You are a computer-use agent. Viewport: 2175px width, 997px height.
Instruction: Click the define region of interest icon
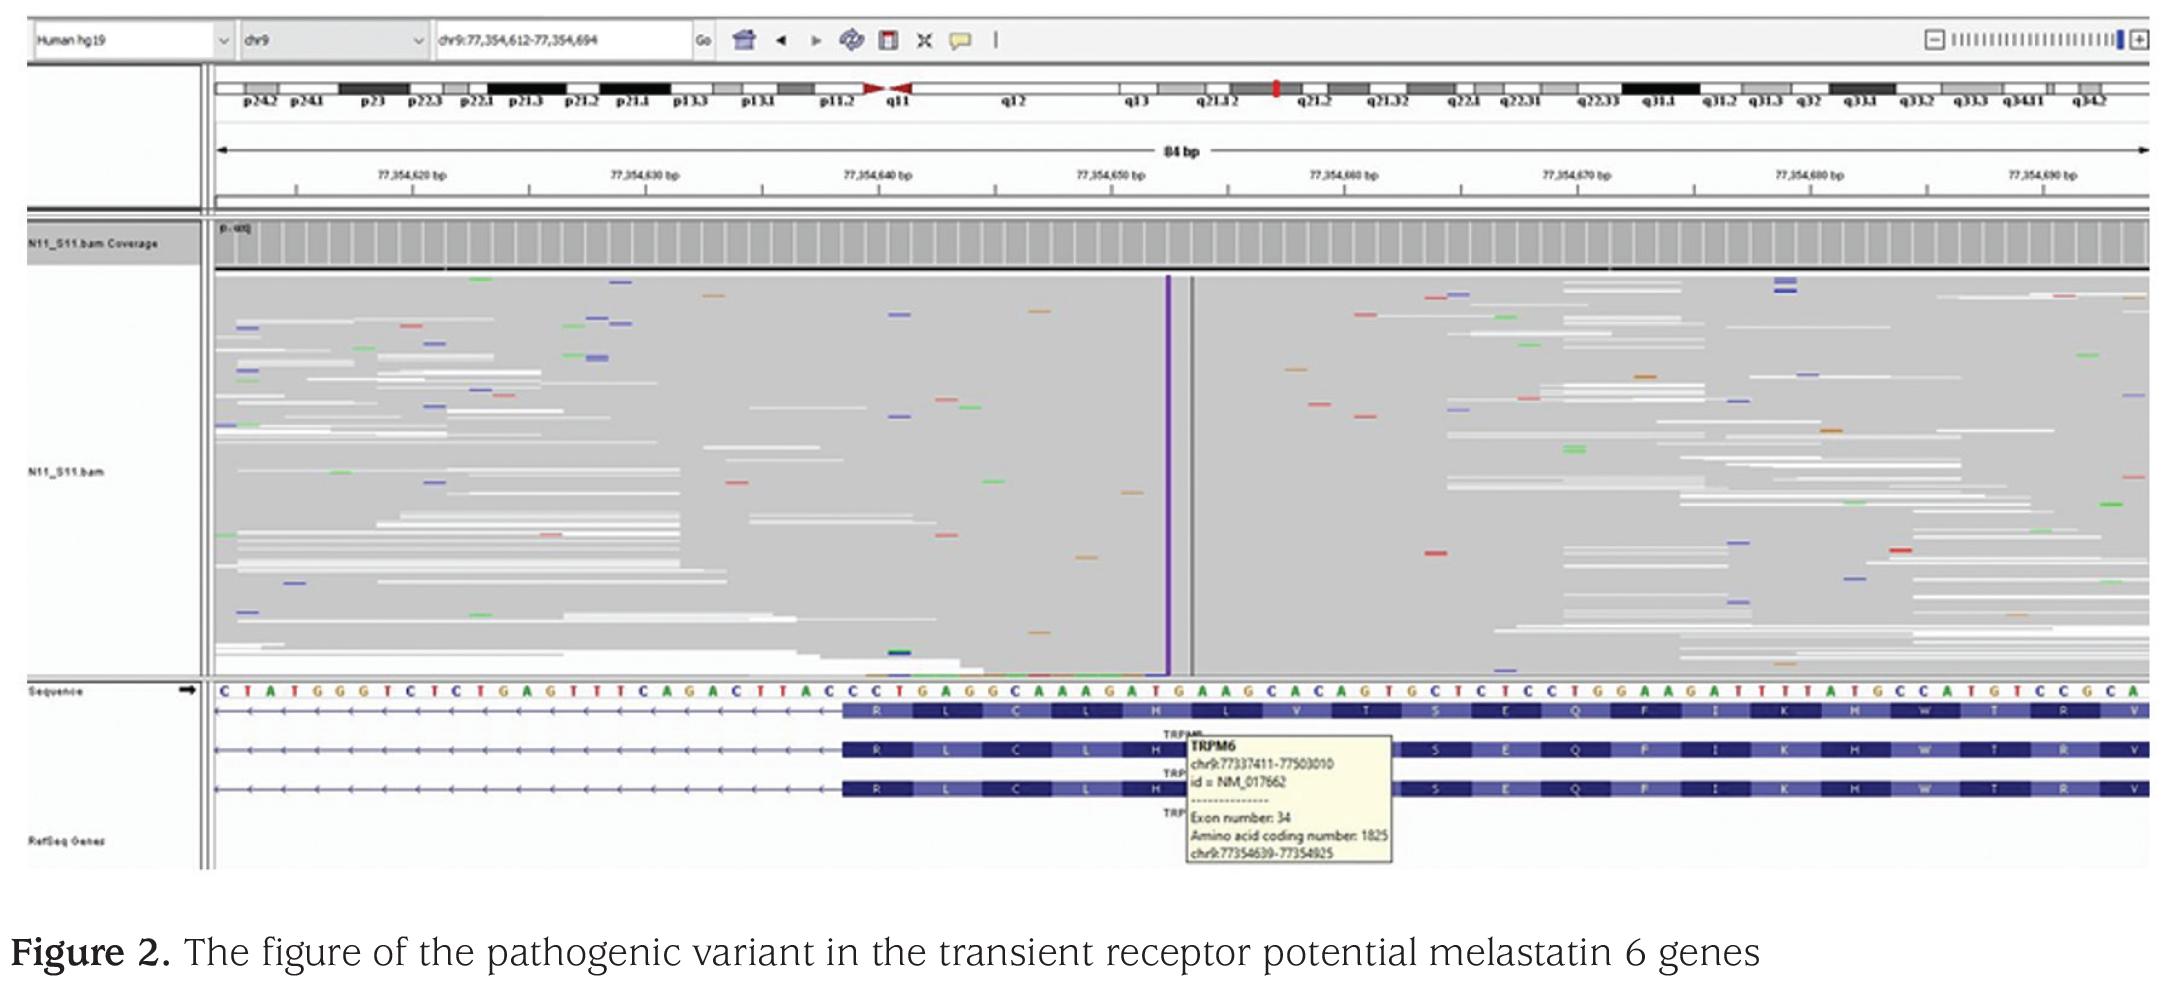point(888,40)
